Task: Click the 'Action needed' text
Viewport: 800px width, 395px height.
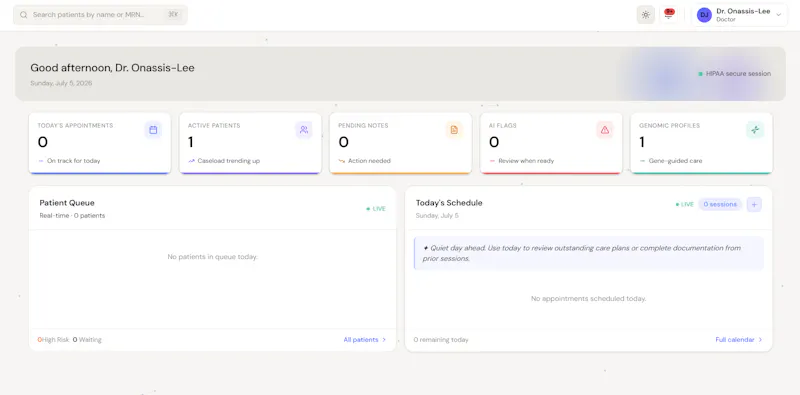Action: [x=369, y=161]
